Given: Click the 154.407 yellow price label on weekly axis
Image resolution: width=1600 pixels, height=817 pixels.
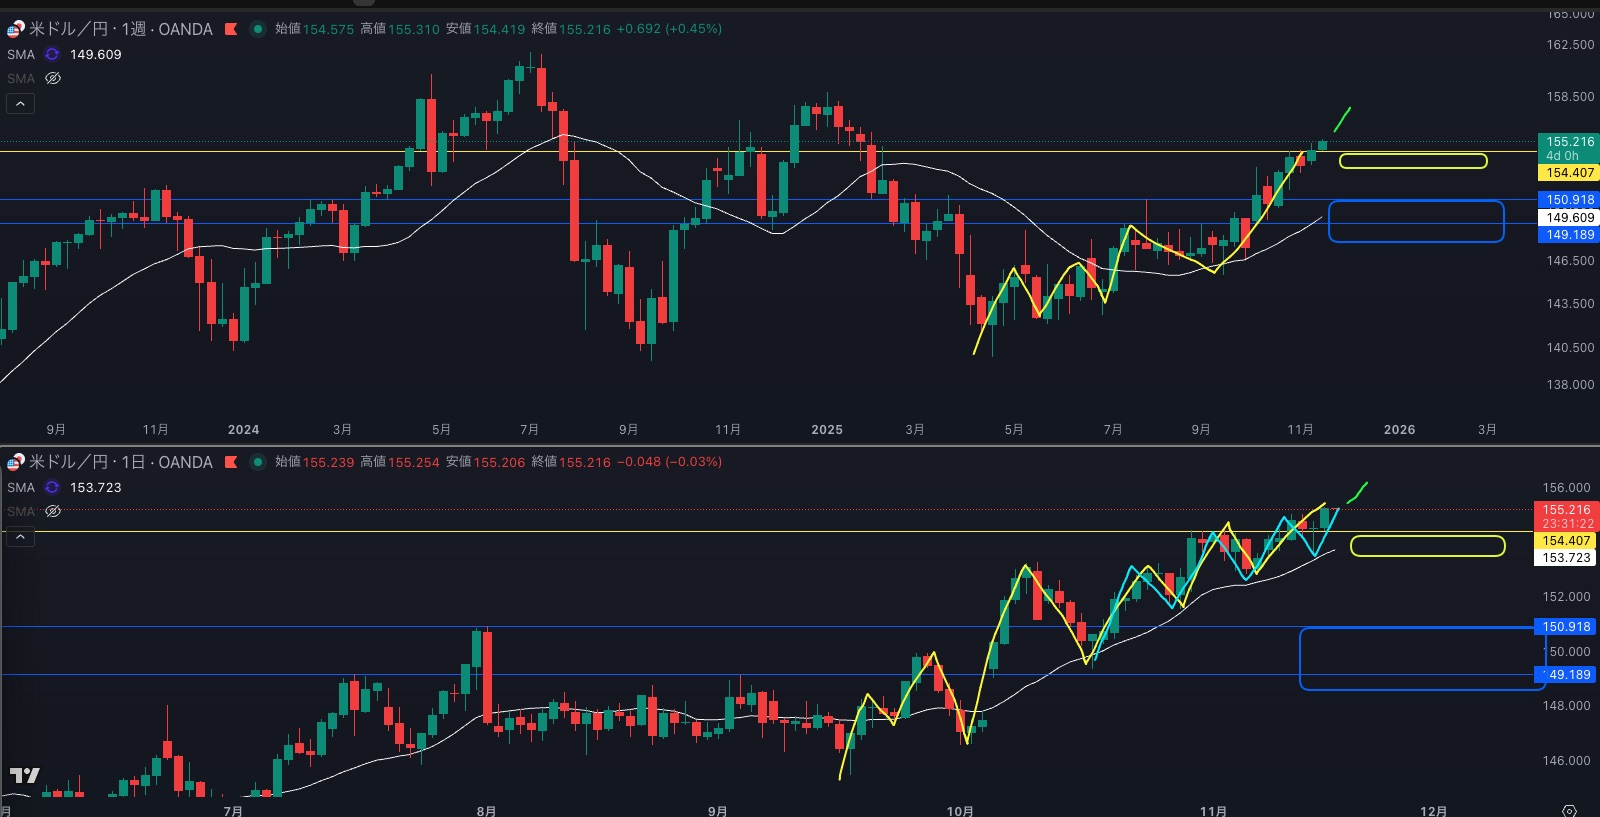Looking at the screenshot, I should (1569, 173).
